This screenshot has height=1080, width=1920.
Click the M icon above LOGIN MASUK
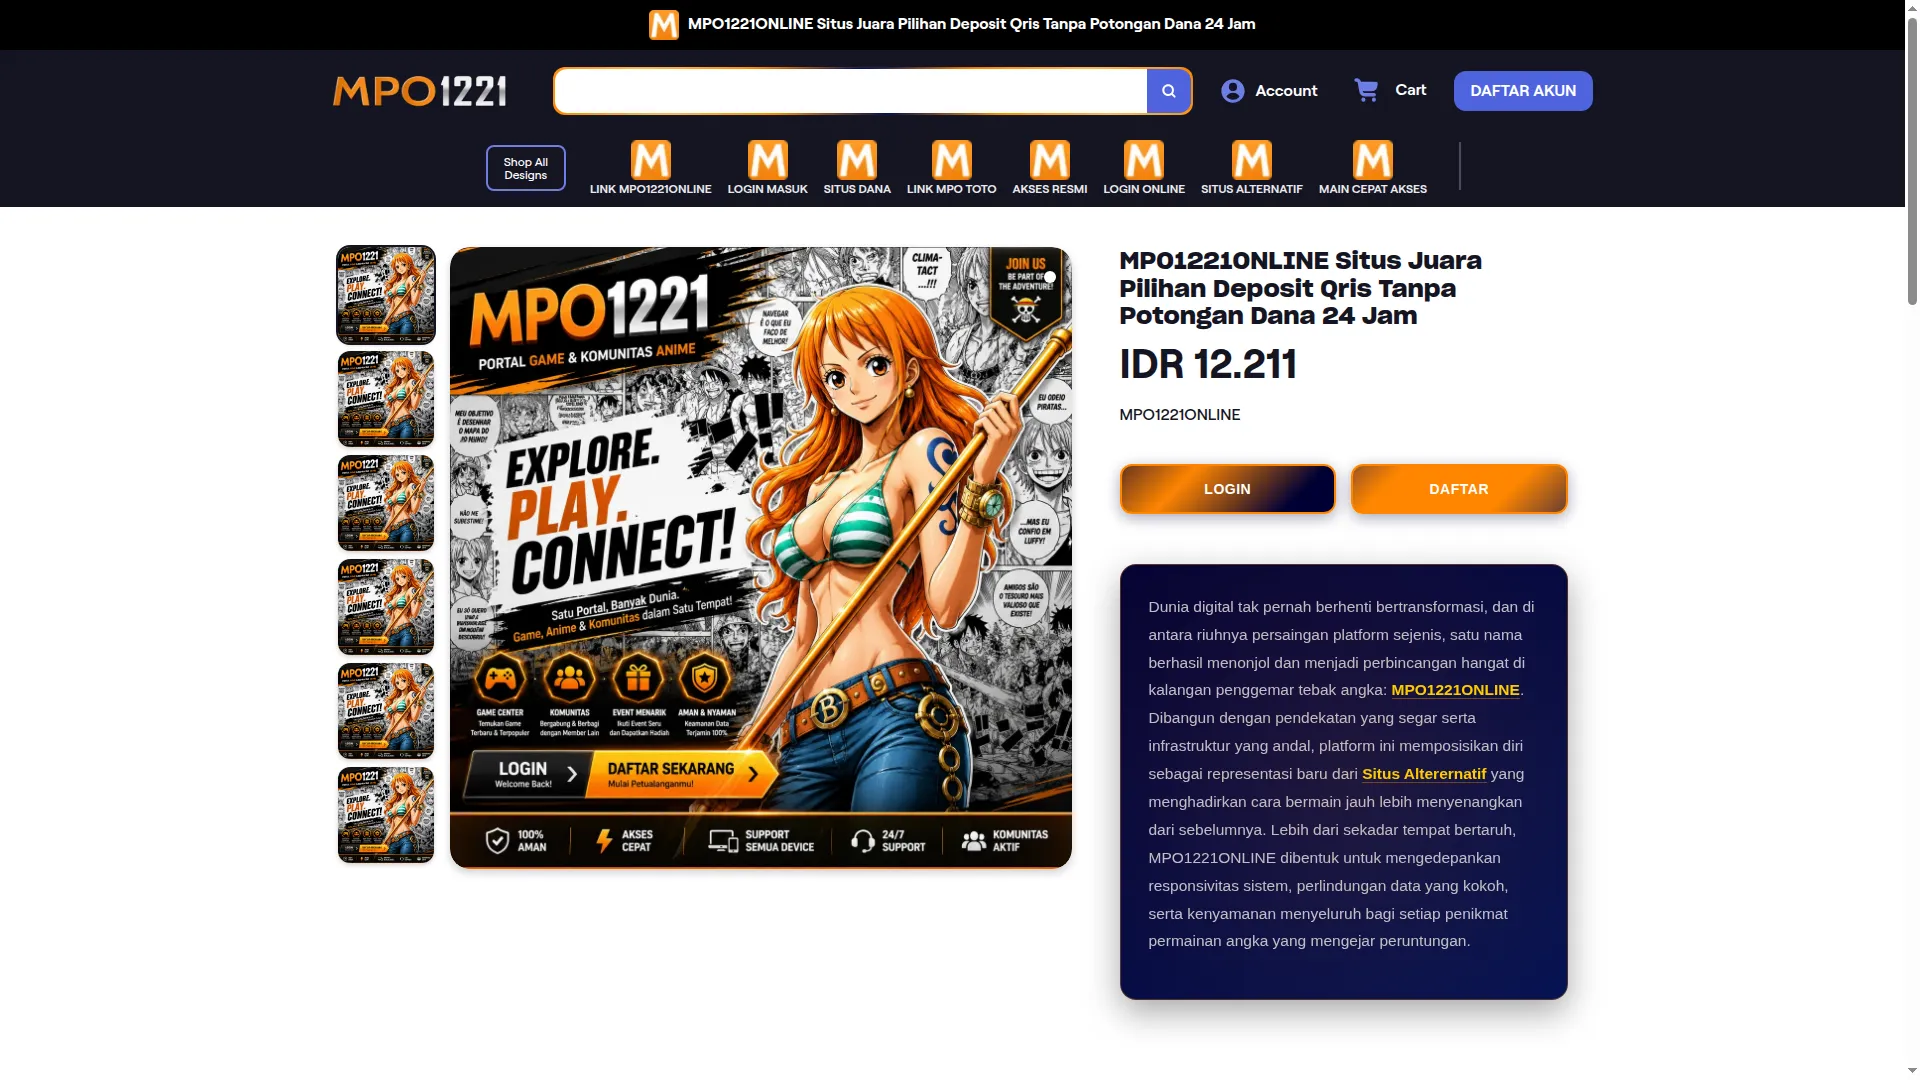[768, 160]
